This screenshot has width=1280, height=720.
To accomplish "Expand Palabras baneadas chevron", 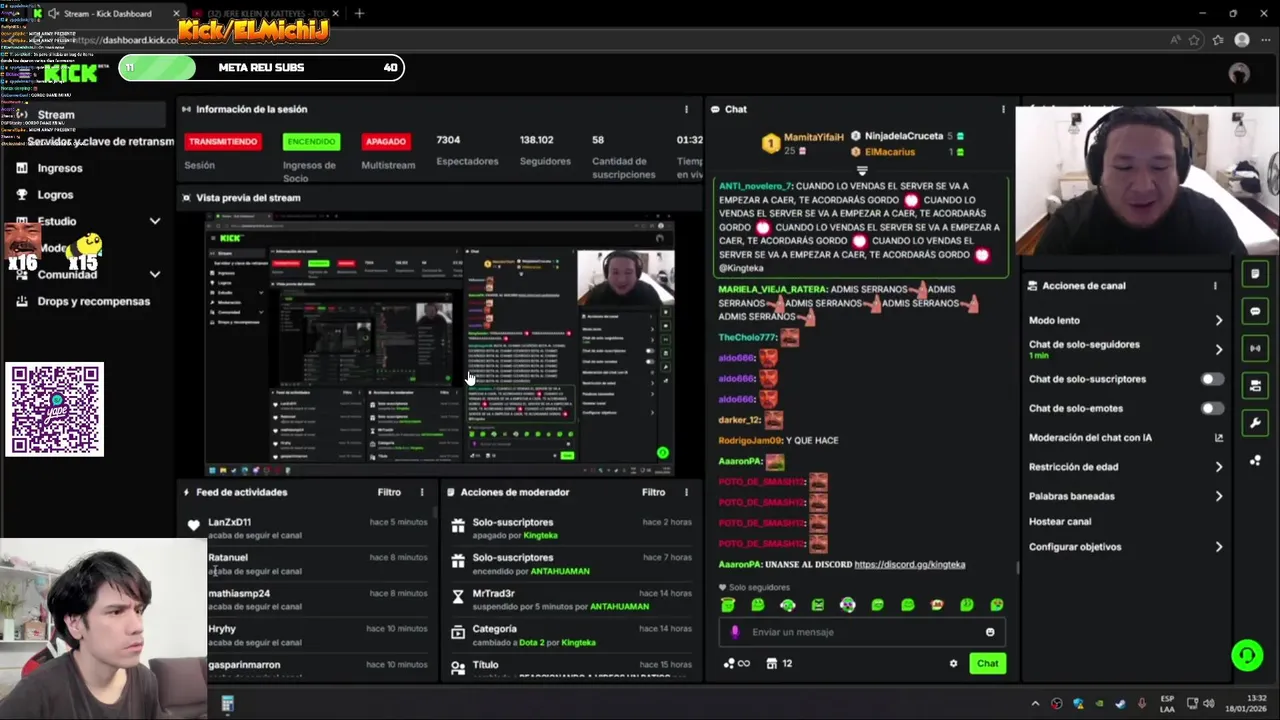I will click(1218, 496).
